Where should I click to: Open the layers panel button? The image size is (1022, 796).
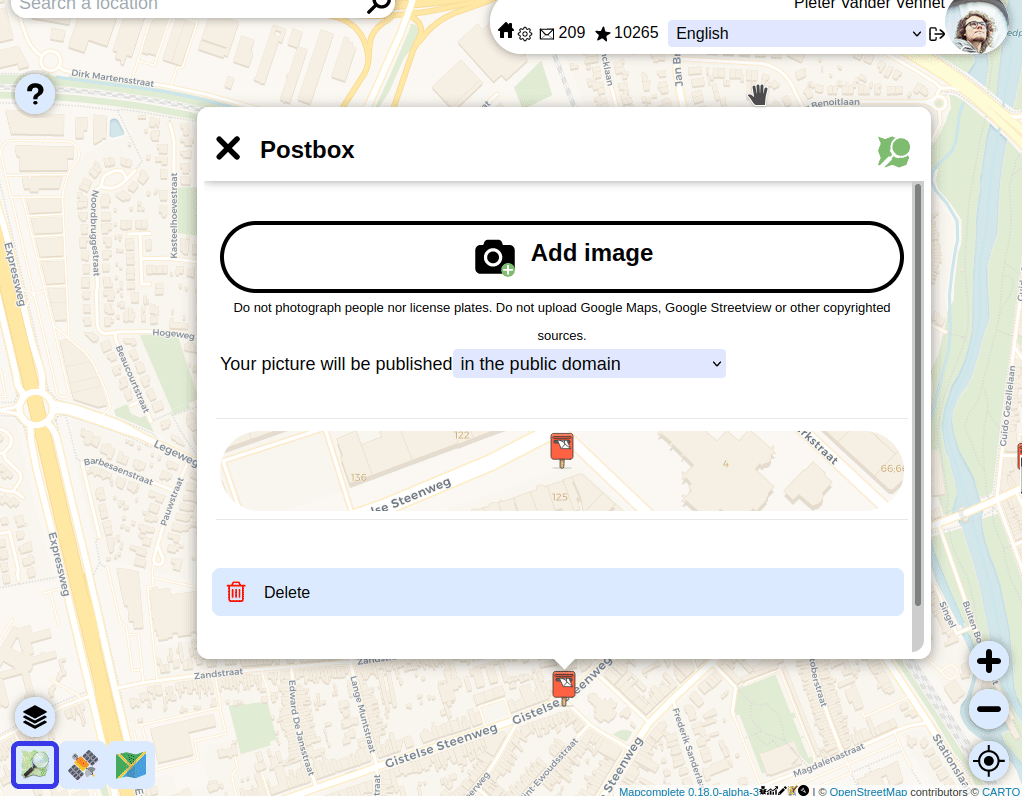[x=35, y=717]
